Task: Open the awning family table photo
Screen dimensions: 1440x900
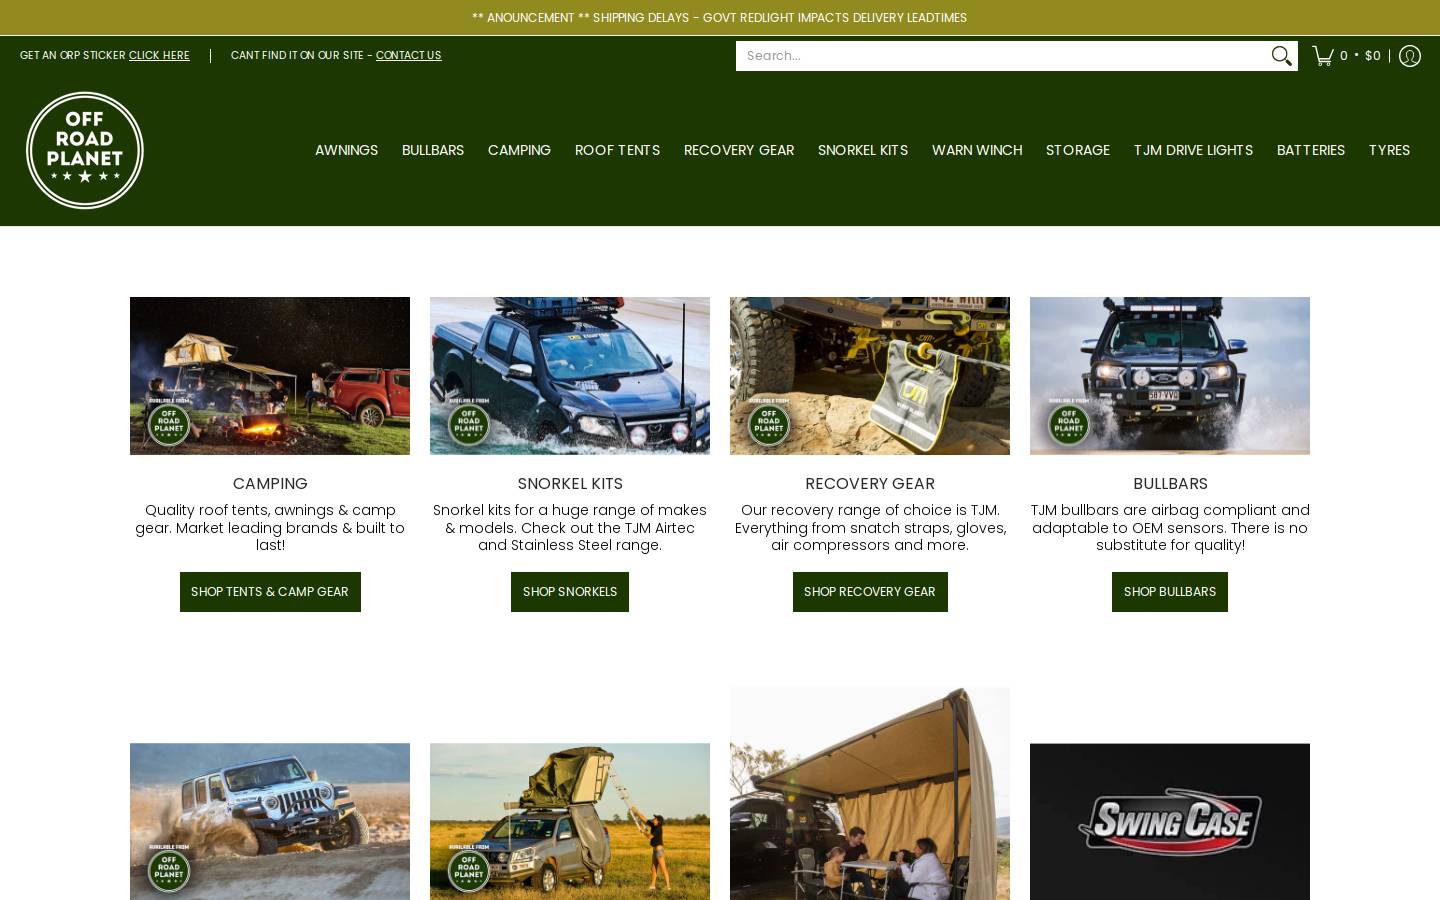Action: point(870,793)
